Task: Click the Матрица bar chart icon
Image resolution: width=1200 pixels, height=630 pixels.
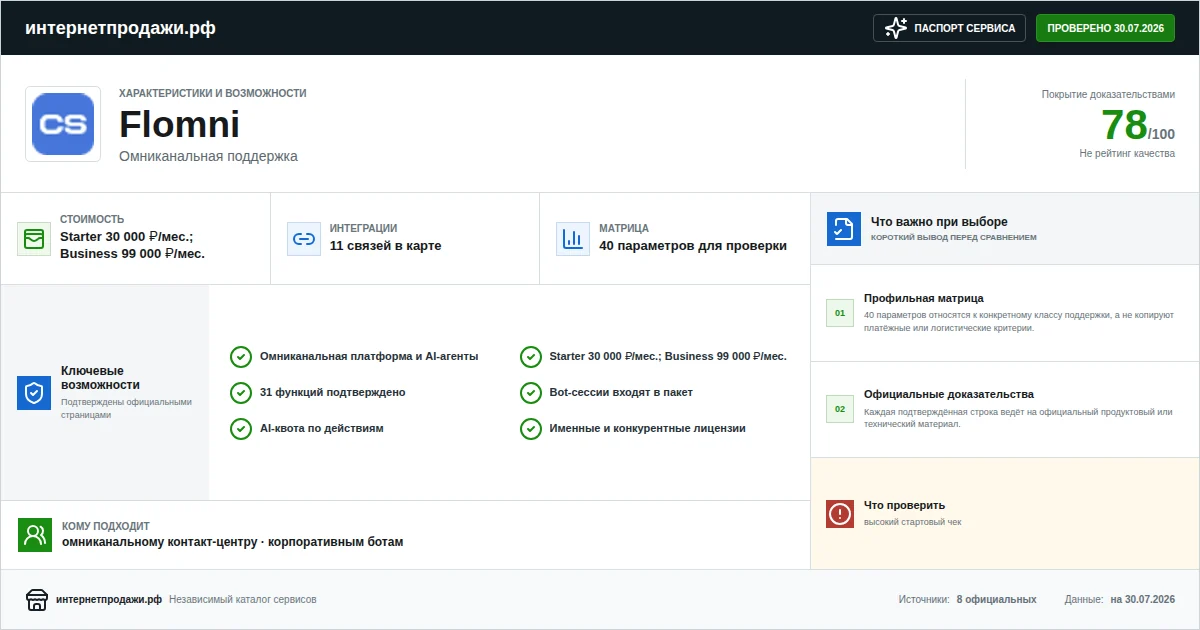Action: pyautogui.click(x=573, y=239)
